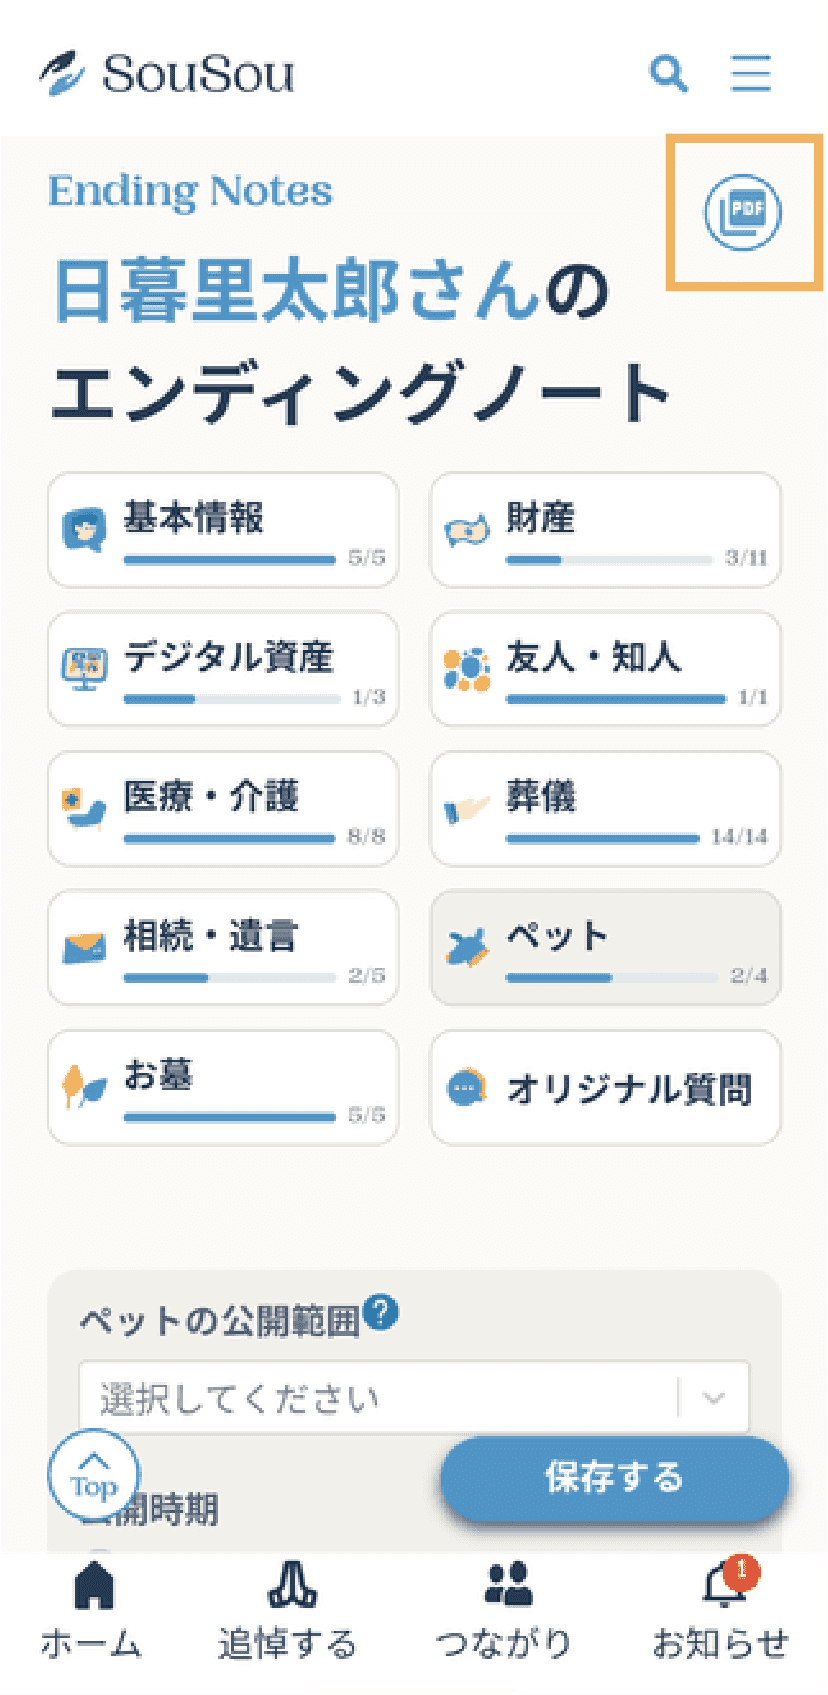The image size is (828, 1695).
Task: Open the hamburger menu
Action: pos(750,73)
